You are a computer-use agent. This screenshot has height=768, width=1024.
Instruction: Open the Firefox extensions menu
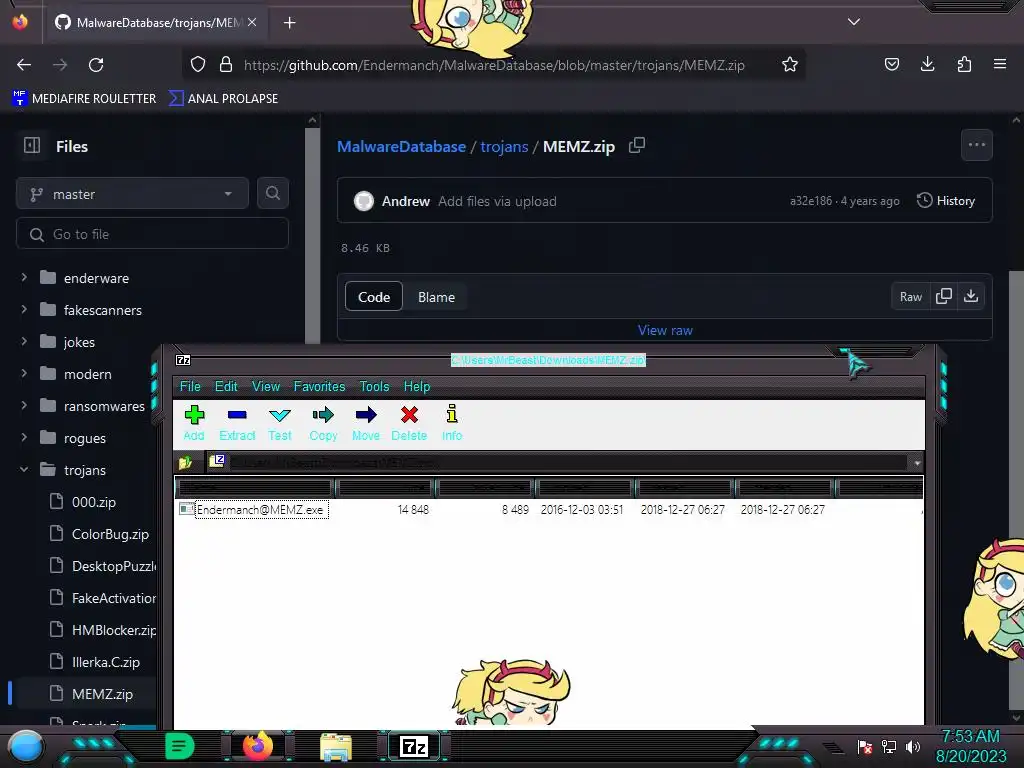[x=964, y=64]
